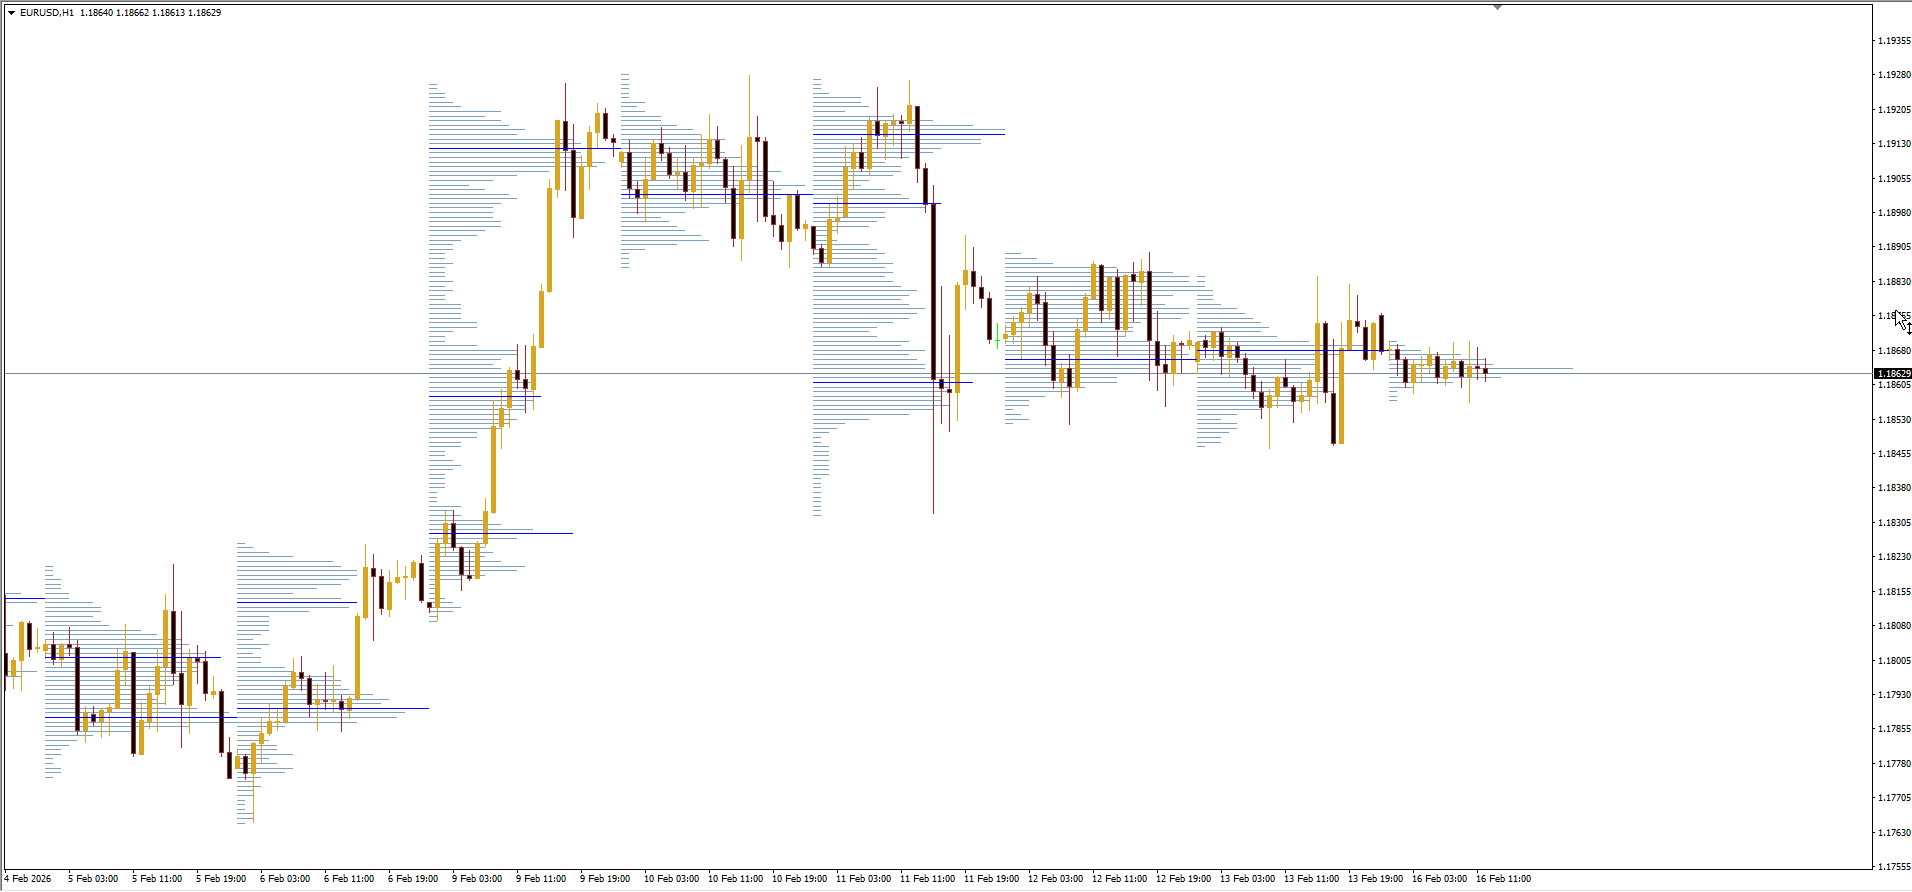Click the EURUSD,H1 symbol label
1912x892 pixels.
click(x=47, y=13)
